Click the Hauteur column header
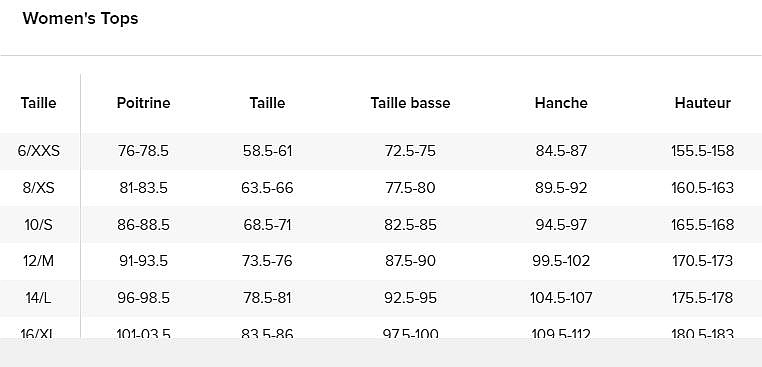 coord(703,103)
